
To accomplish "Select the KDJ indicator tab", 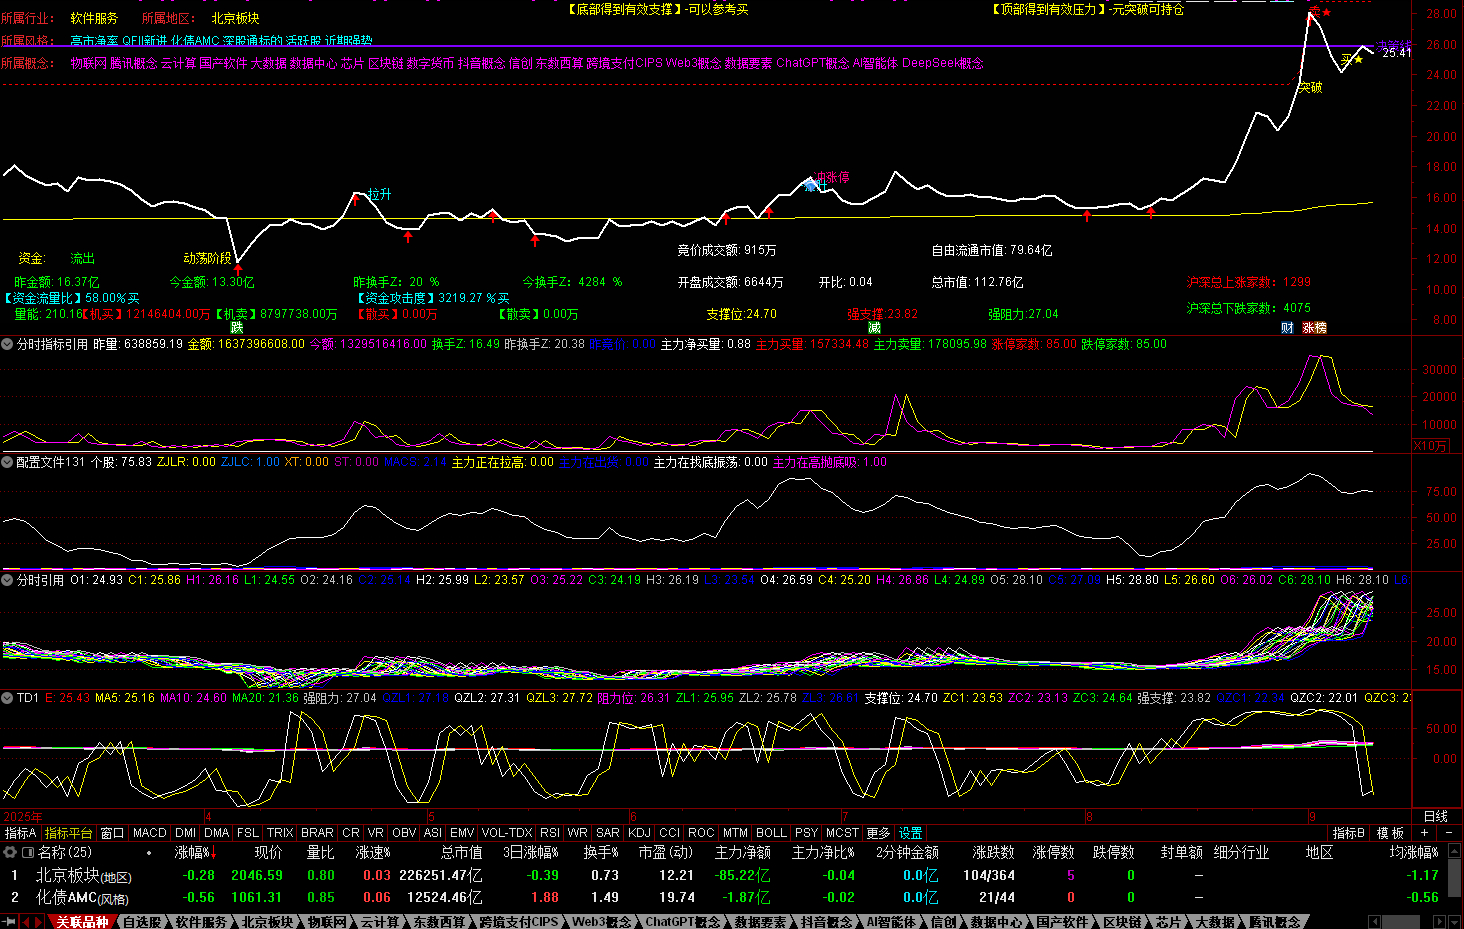I will click(639, 833).
